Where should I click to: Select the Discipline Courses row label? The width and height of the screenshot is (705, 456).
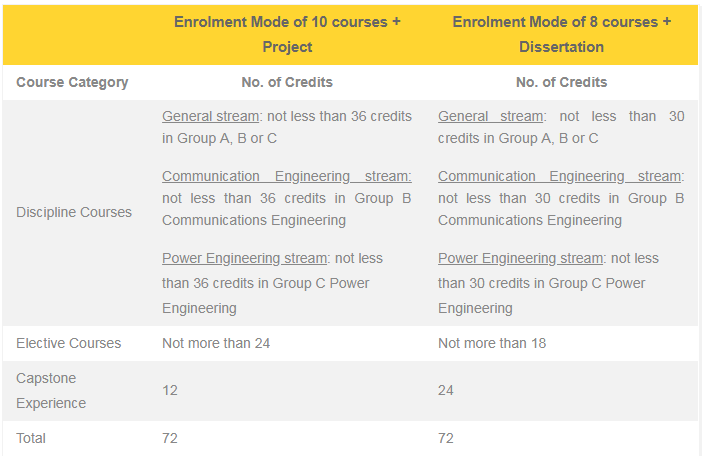point(74,212)
